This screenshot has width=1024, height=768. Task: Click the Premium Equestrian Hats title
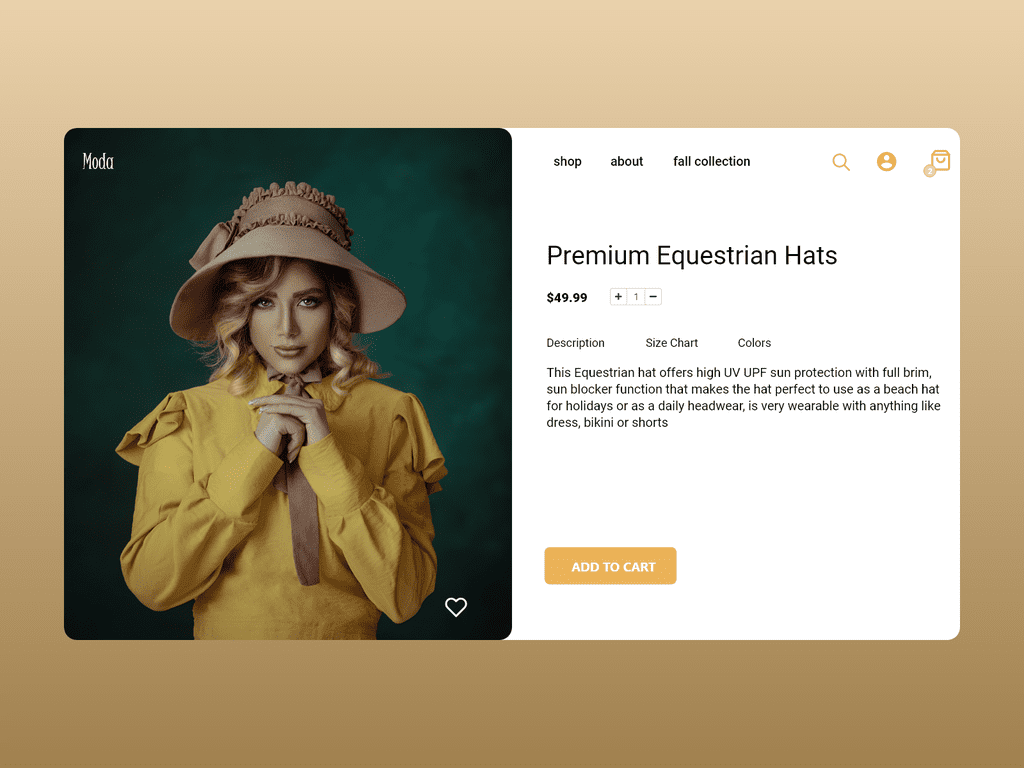(x=692, y=255)
